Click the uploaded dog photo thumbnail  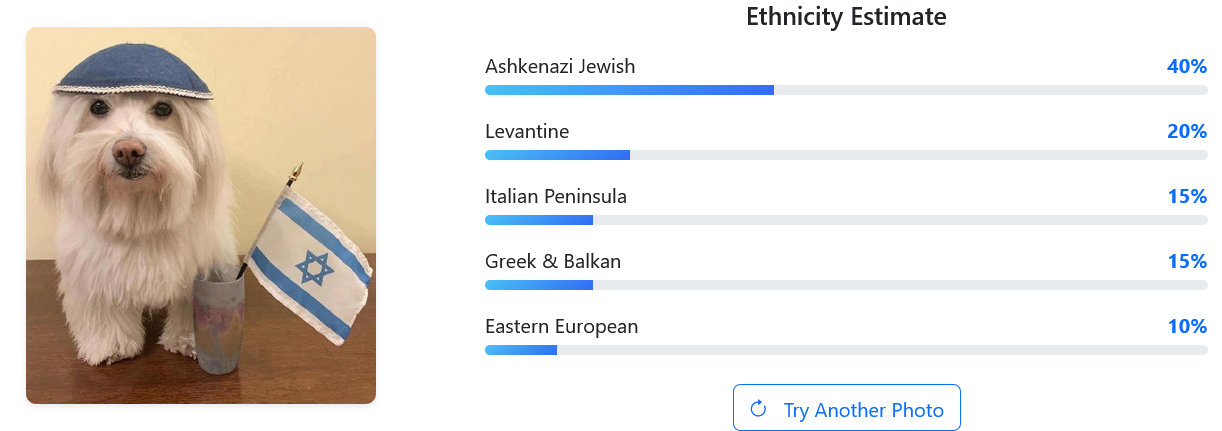pos(200,215)
